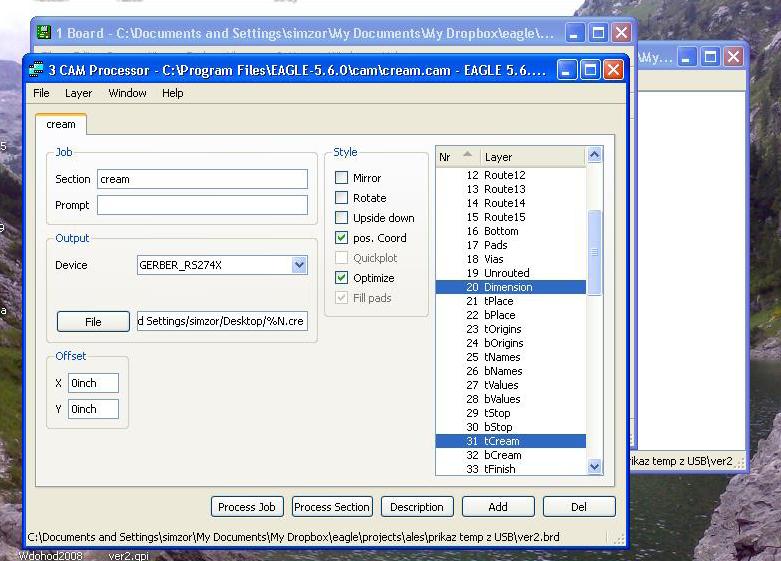Viewport: 781px width, 561px height.
Task: Click the Layer column header
Action: pos(532,156)
